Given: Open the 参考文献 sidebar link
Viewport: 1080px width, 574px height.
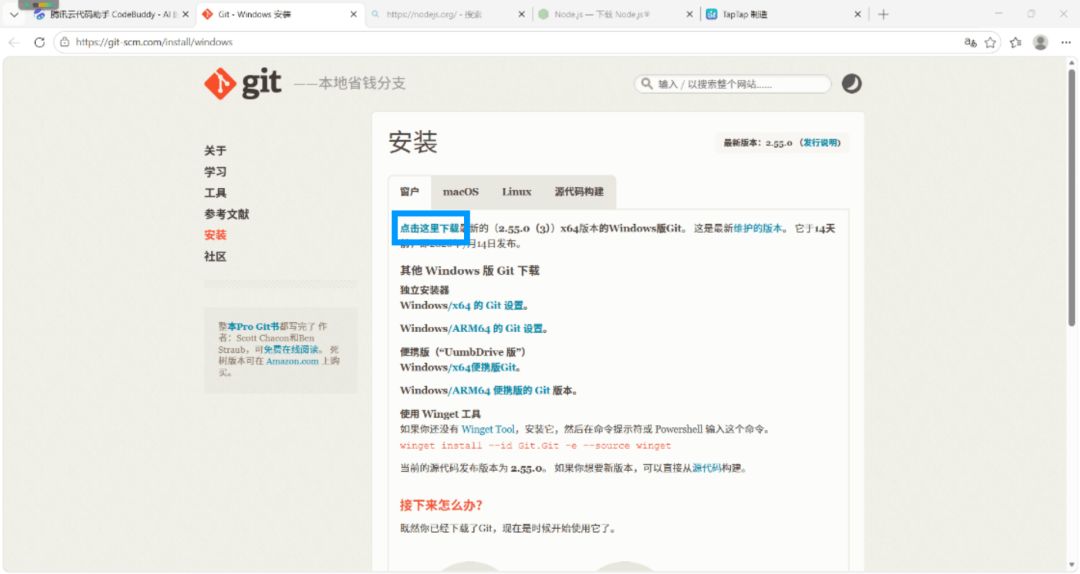Looking at the screenshot, I should (x=227, y=214).
